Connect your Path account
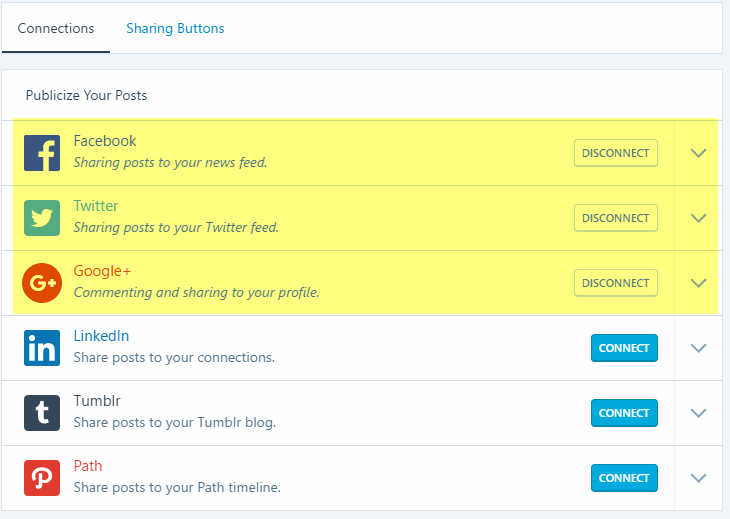This screenshot has height=519, width=730. click(x=624, y=478)
